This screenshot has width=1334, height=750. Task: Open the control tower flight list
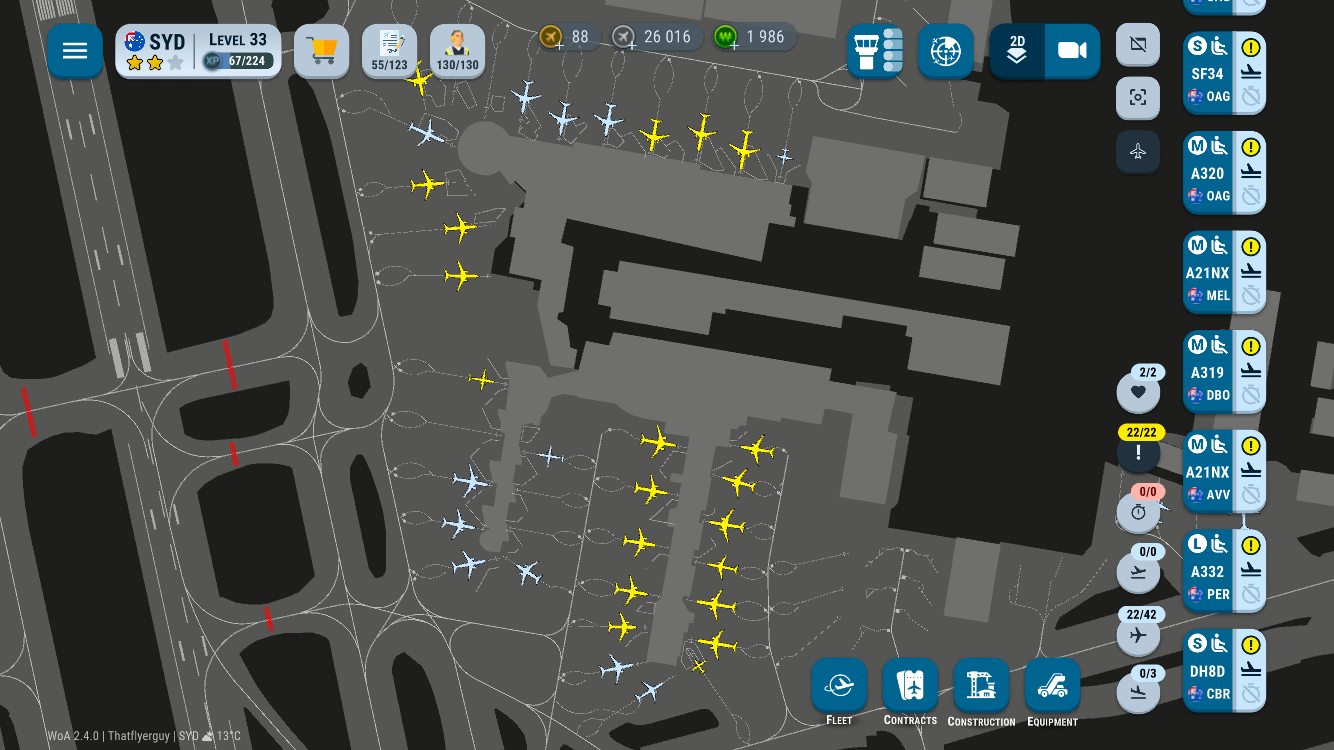[875, 51]
